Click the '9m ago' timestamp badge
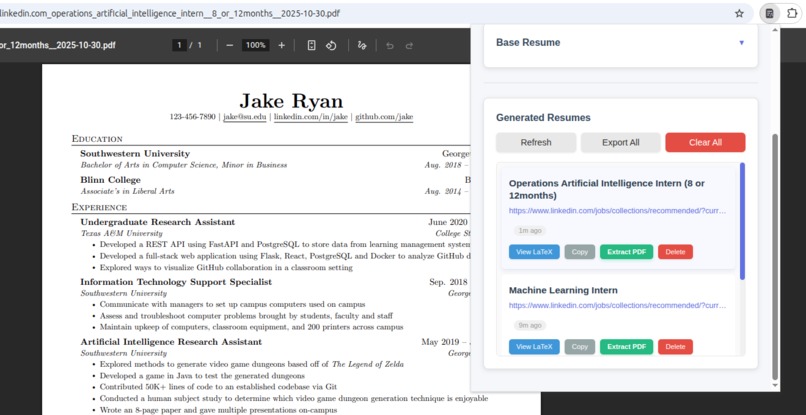Image resolution: width=806 pixels, height=415 pixels. point(530,326)
